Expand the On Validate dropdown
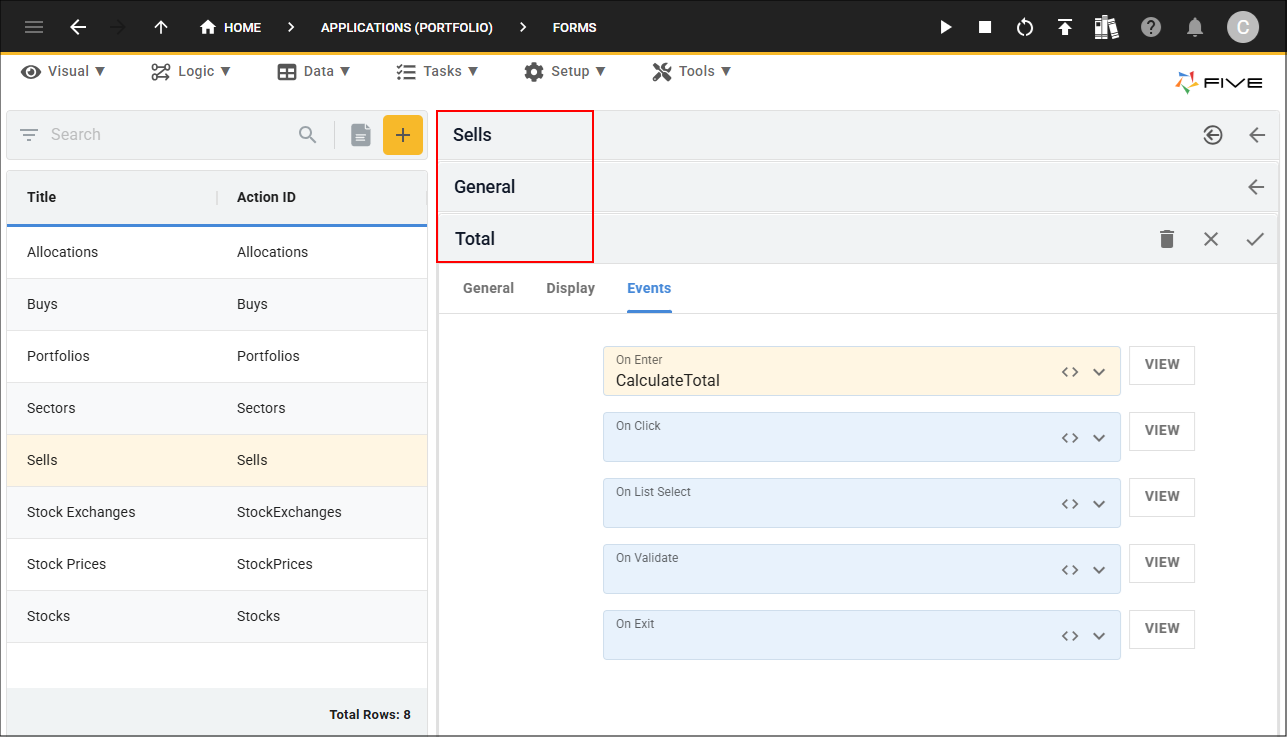This screenshot has height=737, width=1287. pyautogui.click(x=1099, y=570)
